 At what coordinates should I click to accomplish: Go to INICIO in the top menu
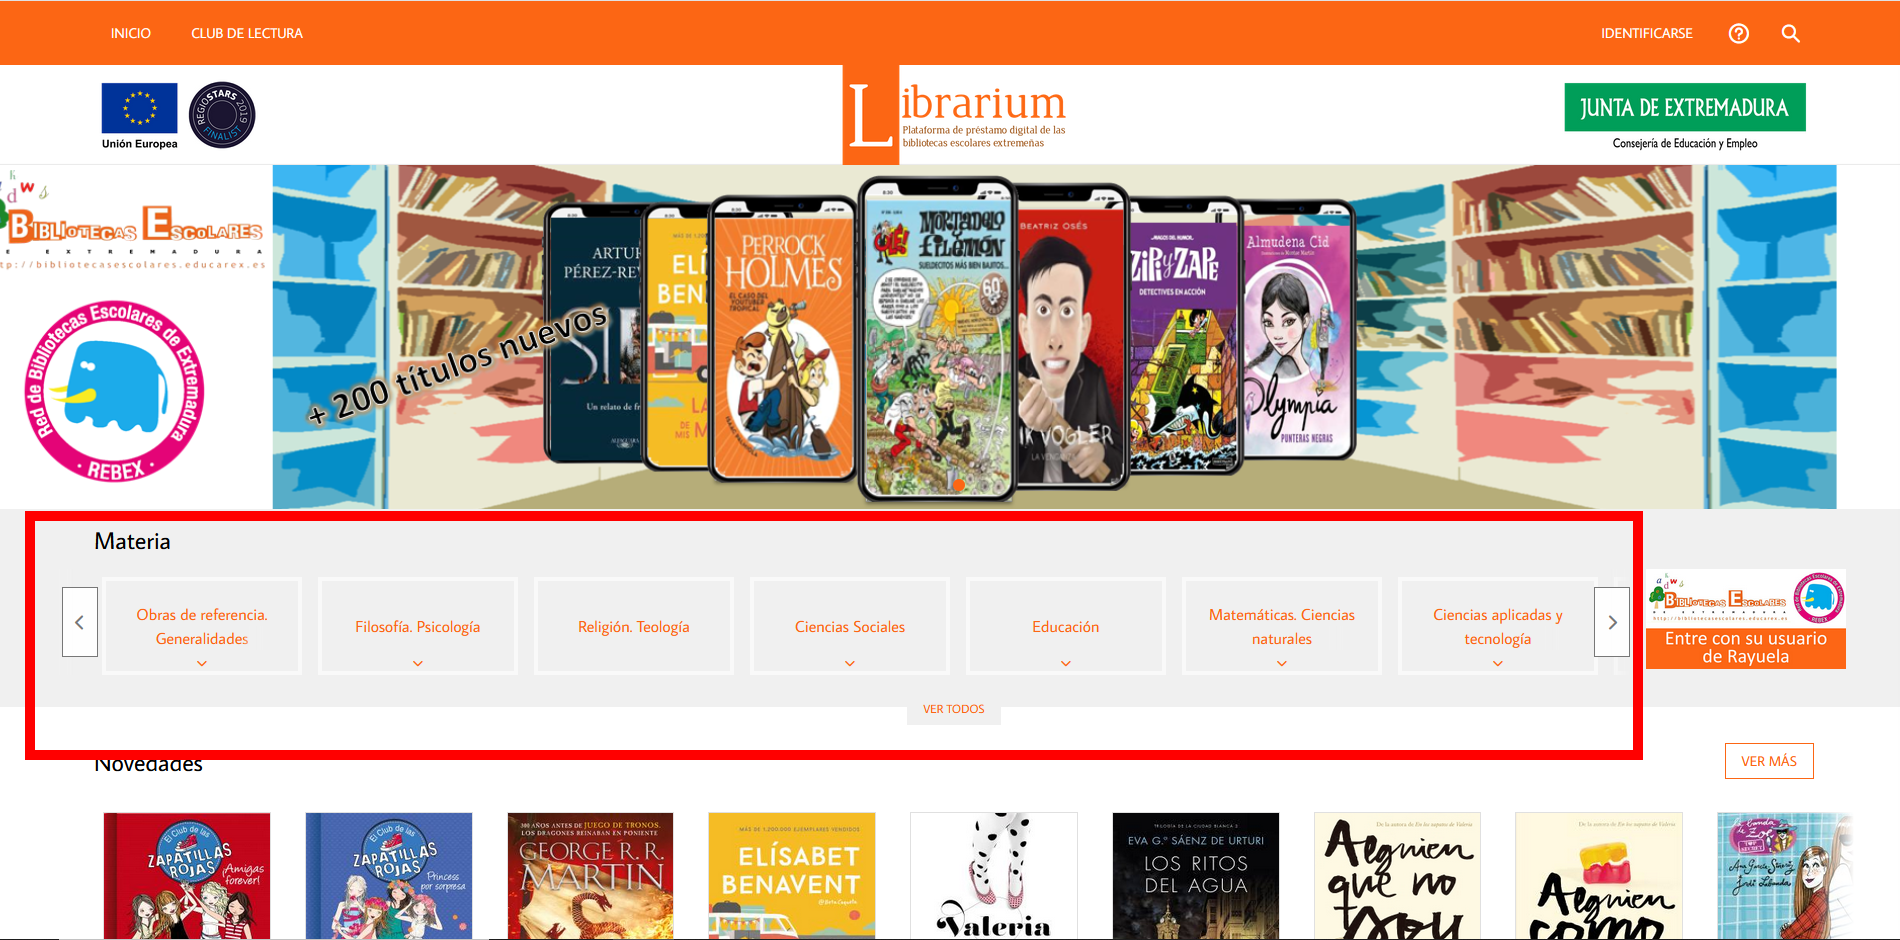coord(131,33)
